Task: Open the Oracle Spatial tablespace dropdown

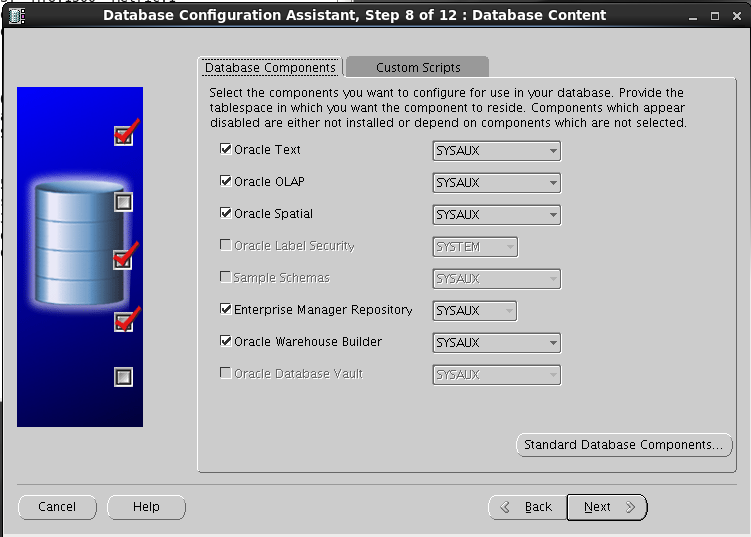Action: pos(497,215)
